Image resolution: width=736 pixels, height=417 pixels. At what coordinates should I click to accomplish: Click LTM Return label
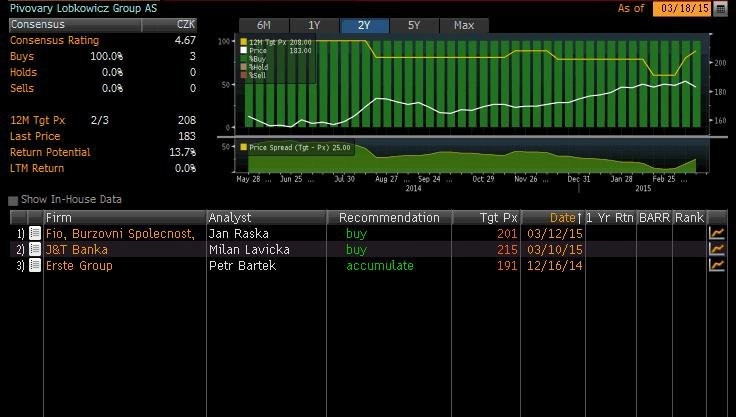click(x=37, y=168)
